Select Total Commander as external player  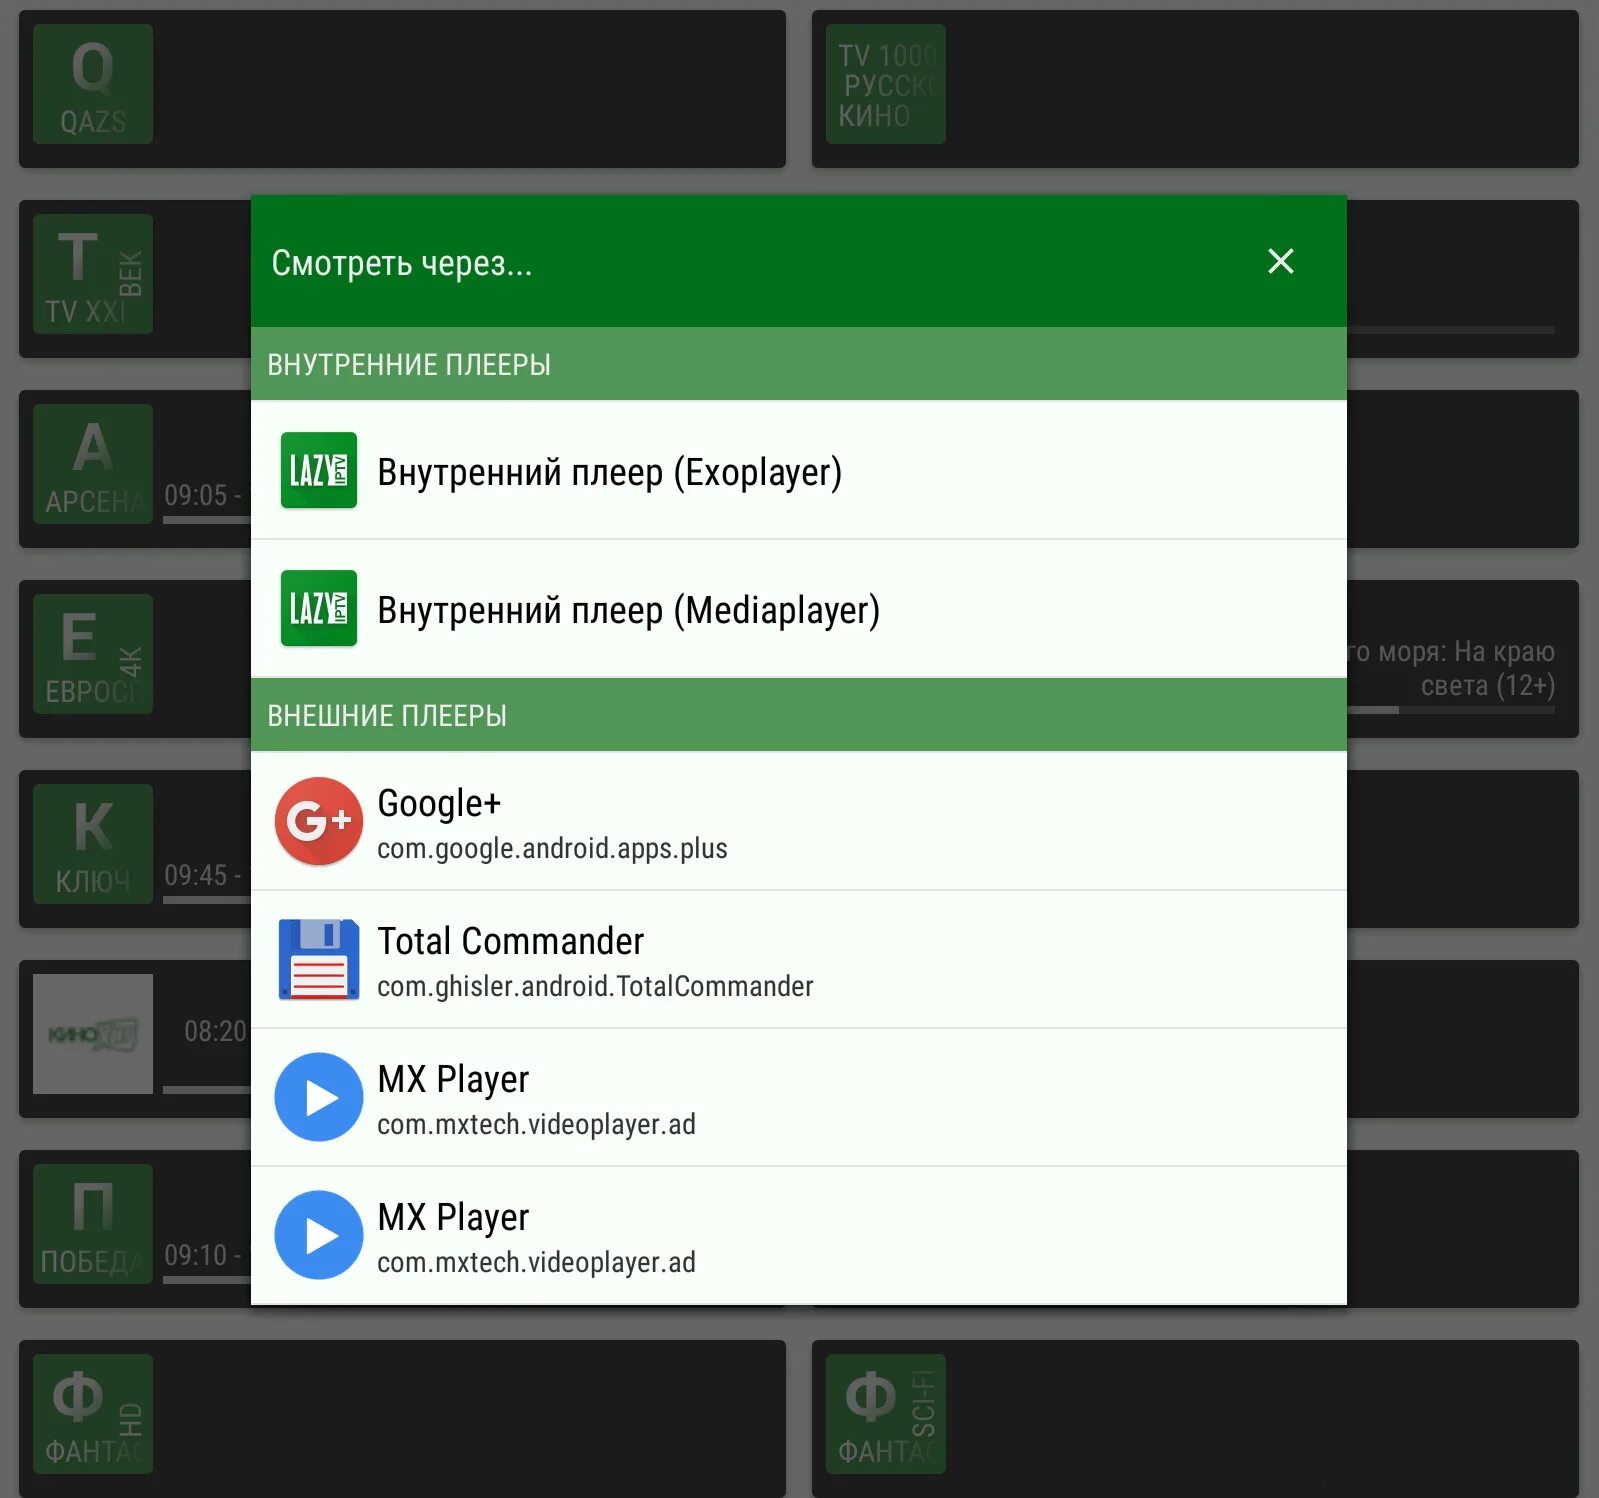[x=798, y=960]
